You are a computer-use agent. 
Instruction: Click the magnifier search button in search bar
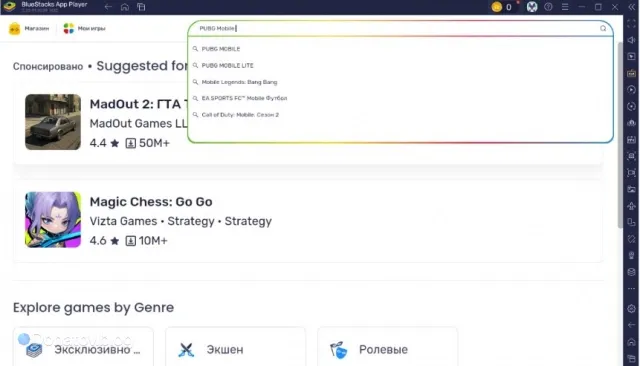pyautogui.click(x=603, y=28)
